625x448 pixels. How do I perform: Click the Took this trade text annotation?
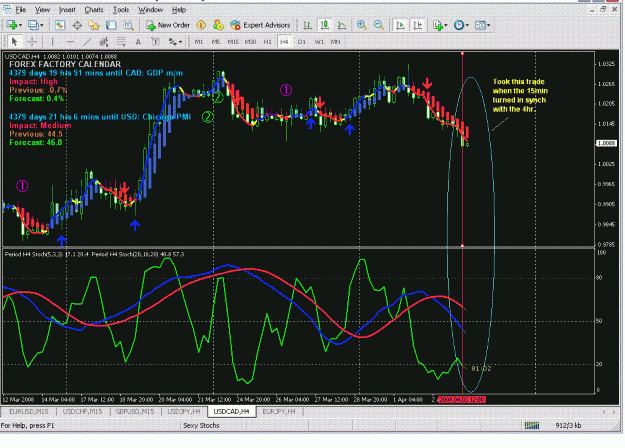(x=520, y=95)
